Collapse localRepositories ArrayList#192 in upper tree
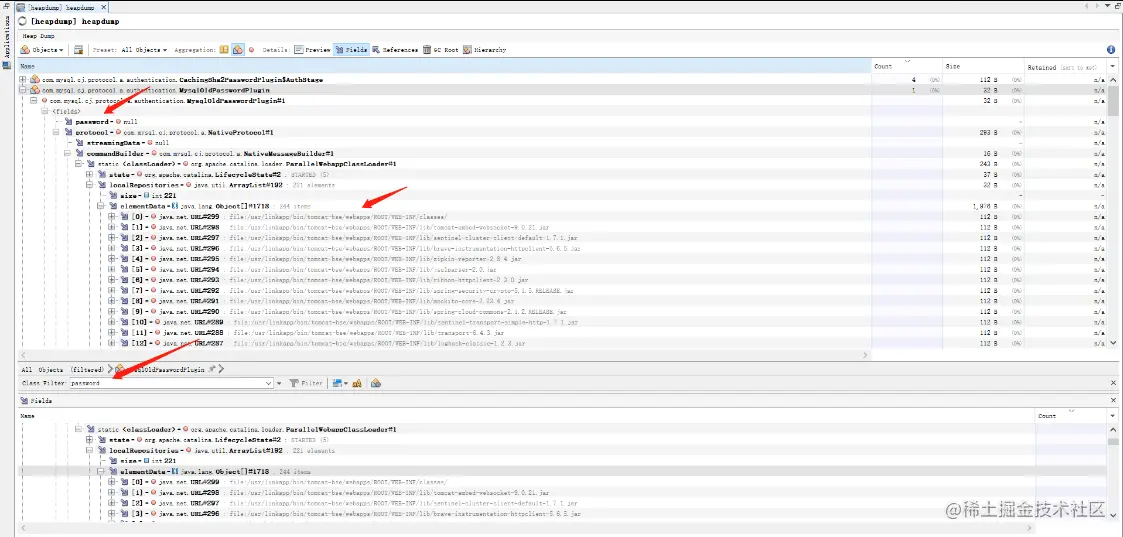The height and width of the screenshot is (537, 1123). point(90,185)
